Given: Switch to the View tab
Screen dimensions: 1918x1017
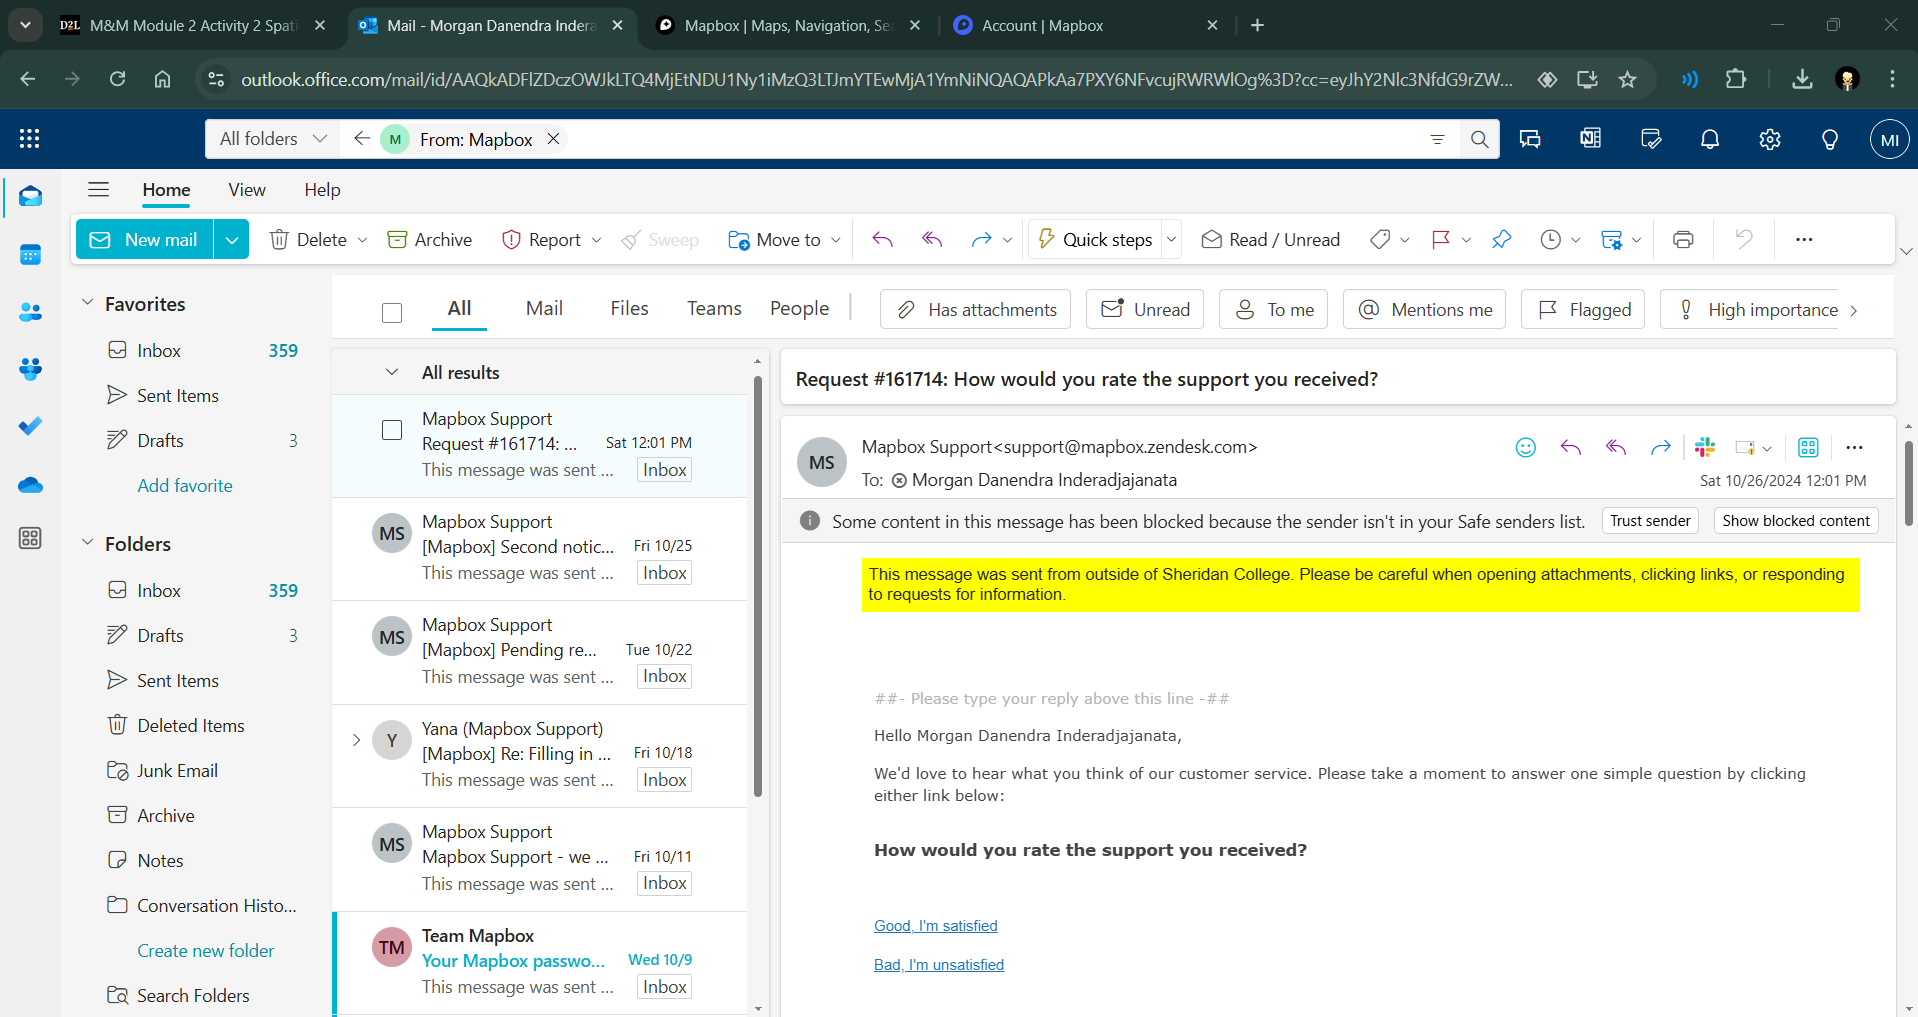Looking at the screenshot, I should (x=246, y=190).
